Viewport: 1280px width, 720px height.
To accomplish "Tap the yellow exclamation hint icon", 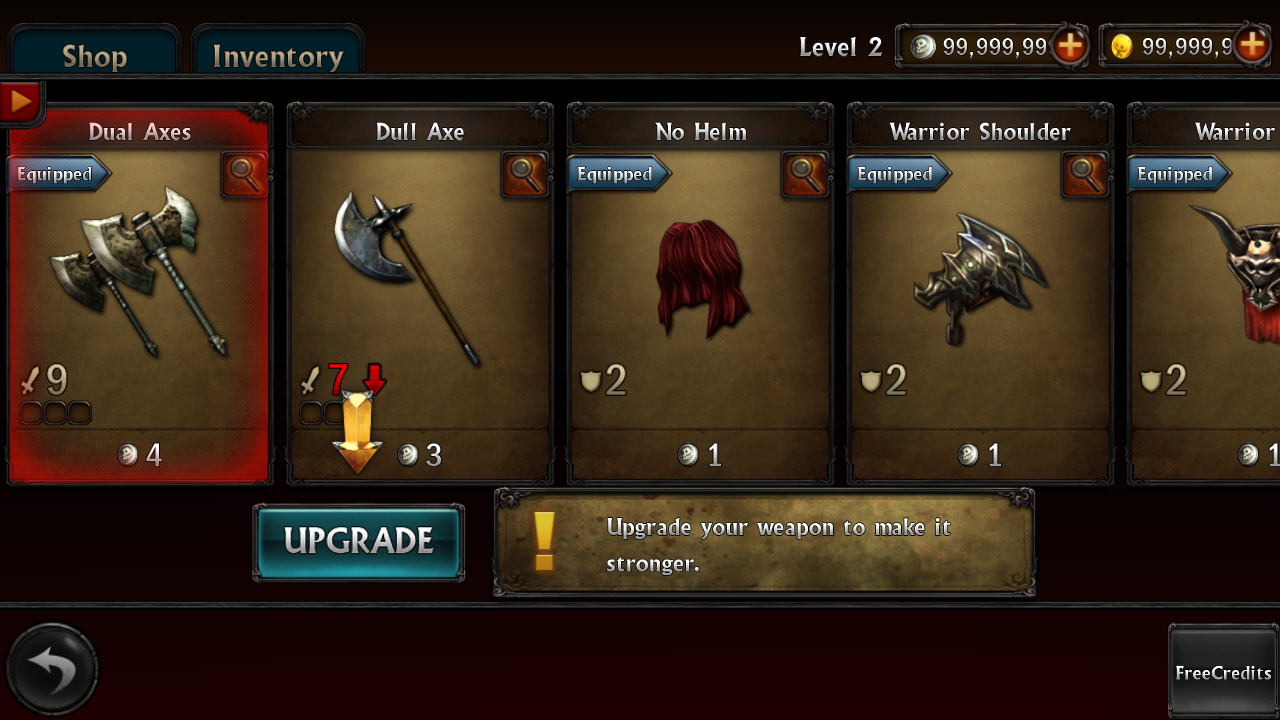I will [544, 541].
